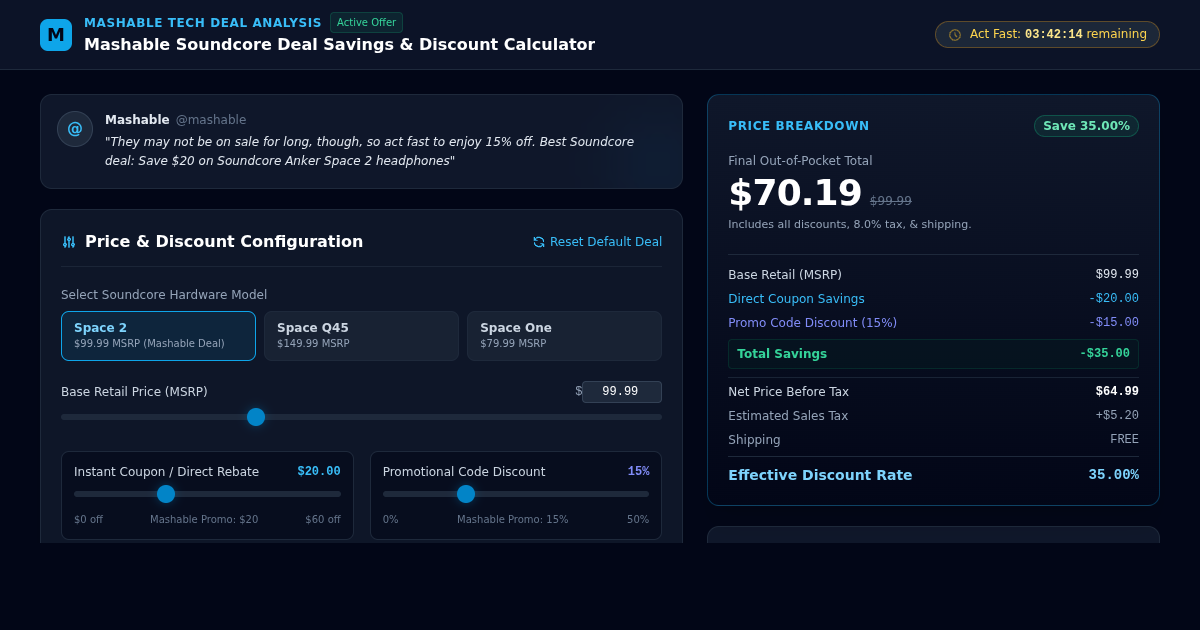Click the MASHABLE TECH DEAL ANALYSIS header text
Viewport: 1200px width, 630px height.
point(203,23)
